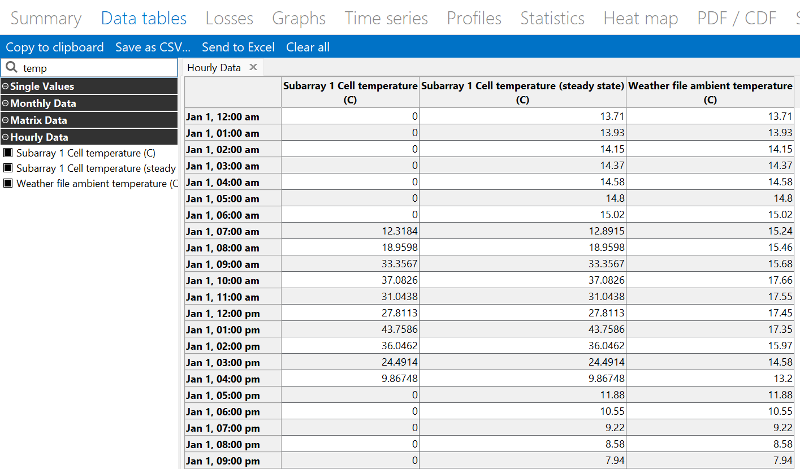Viewport: 800px width, 469px height.
Task: Collapse the Single Values section icon
Action: pyautogui.click(x=6, y=87)
